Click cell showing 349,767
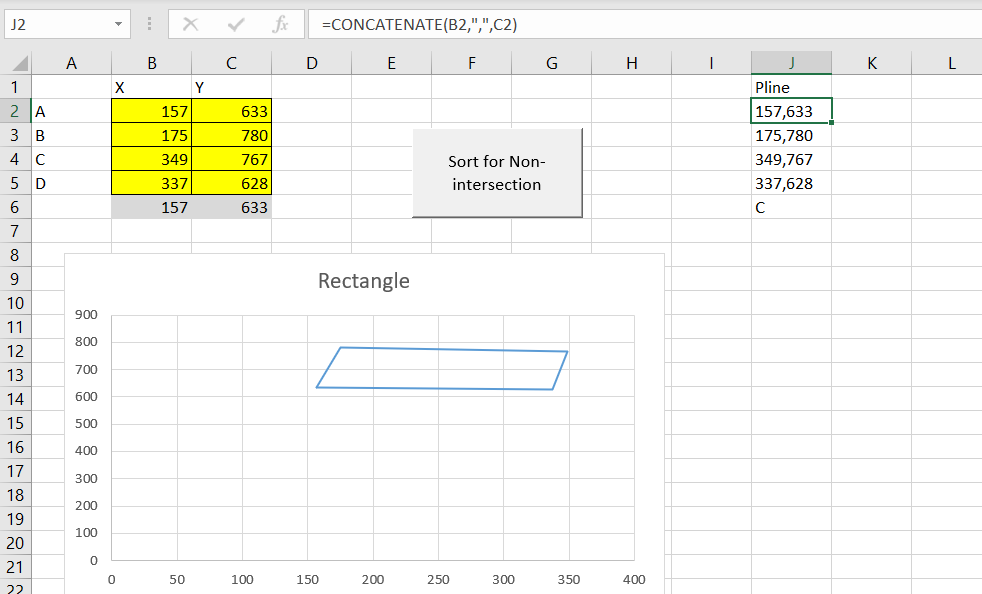 [792, 159]
